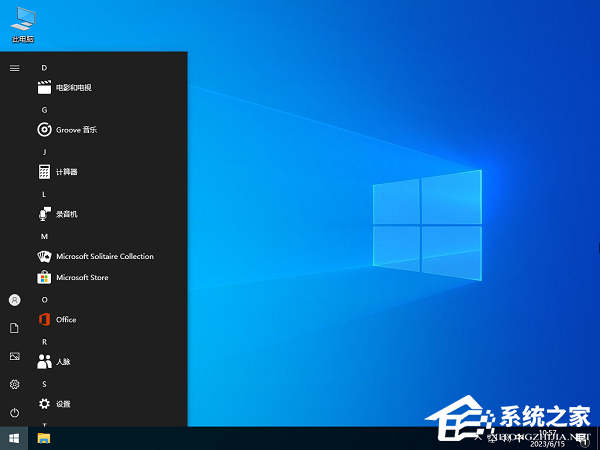This screenshot has width=600, height=450.
Task: Launch Groove 音乐 from the app list
Action: click(76, 130)
